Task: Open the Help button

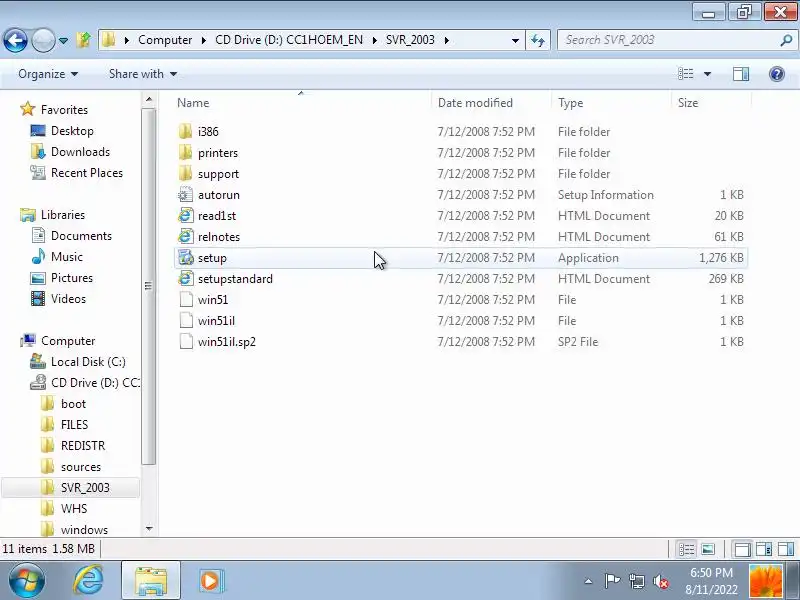Action: (x=777, y=74)
